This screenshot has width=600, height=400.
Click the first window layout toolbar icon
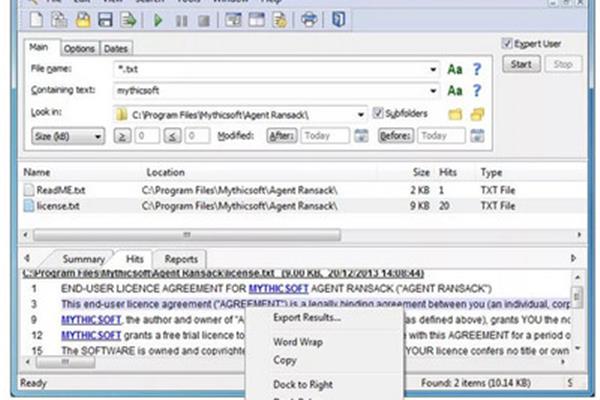tap(233, 20)
